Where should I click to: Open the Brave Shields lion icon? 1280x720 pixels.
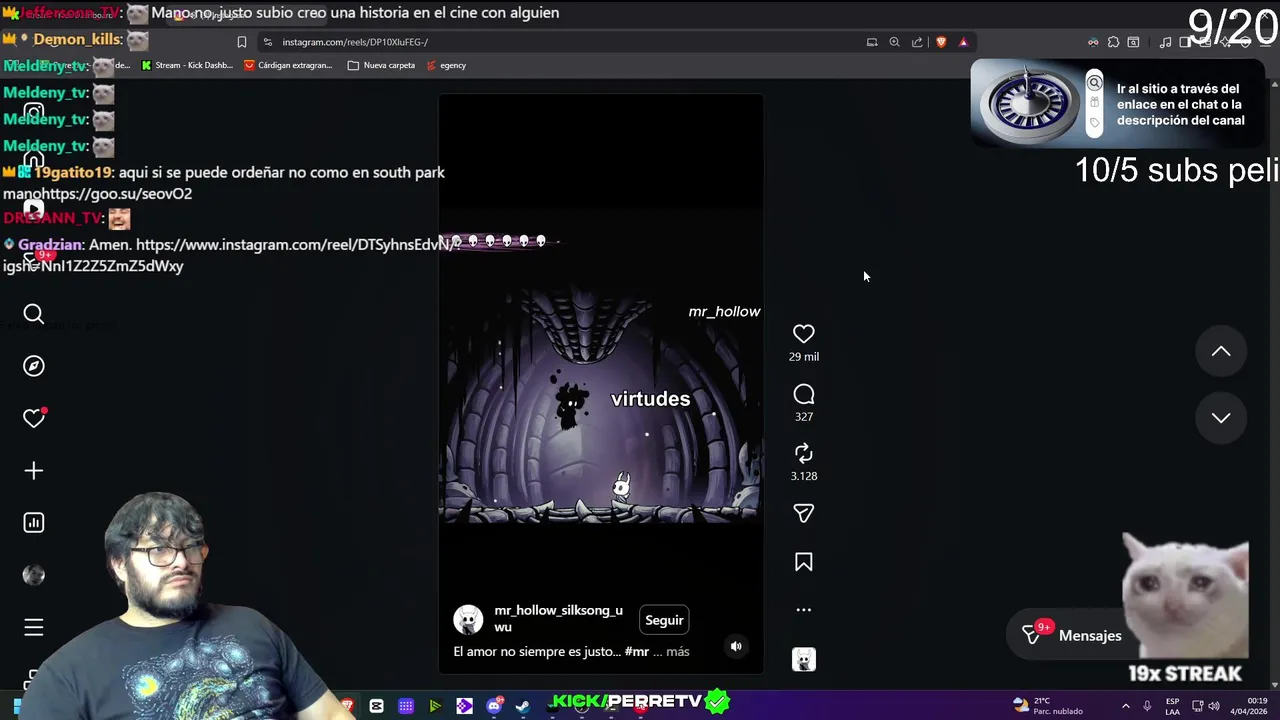(941, 42)
